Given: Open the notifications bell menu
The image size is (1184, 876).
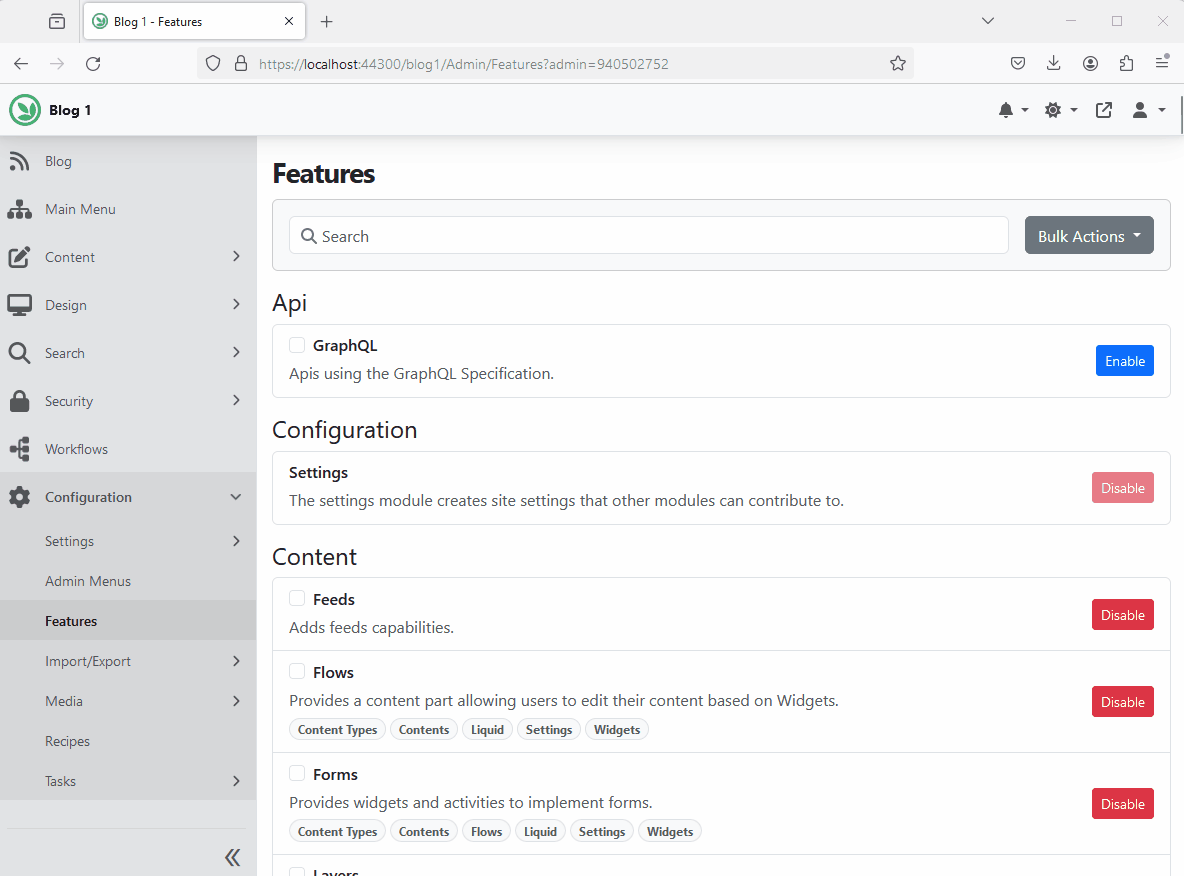Looking at the screenshot, I should [1013, 110].
